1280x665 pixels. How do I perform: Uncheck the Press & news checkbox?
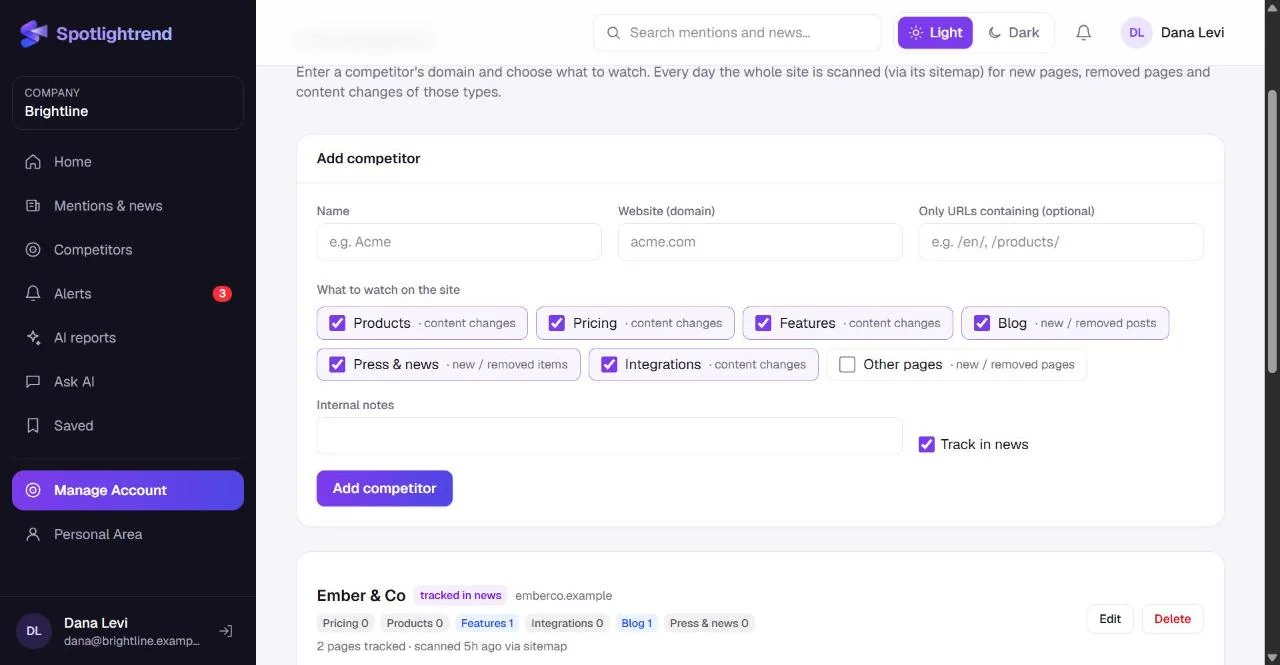[x=337, y=364]
